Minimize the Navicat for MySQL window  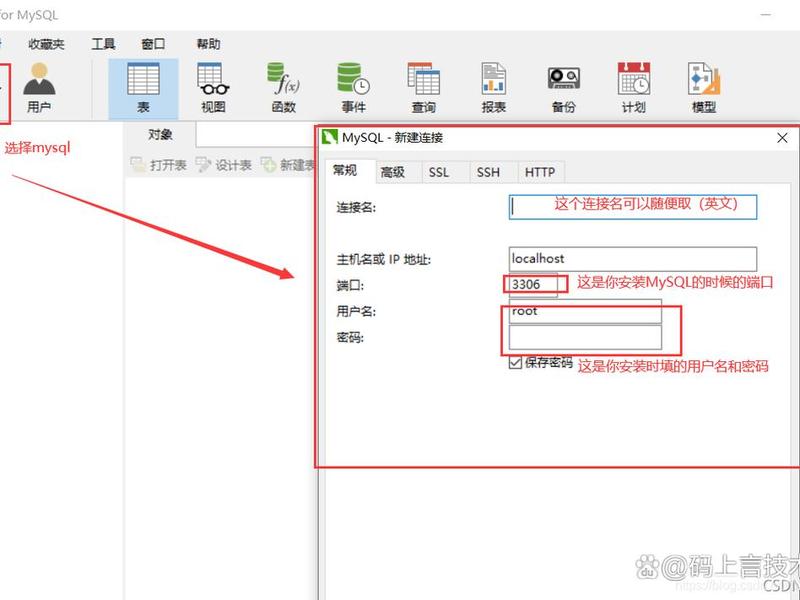[766, 15]
